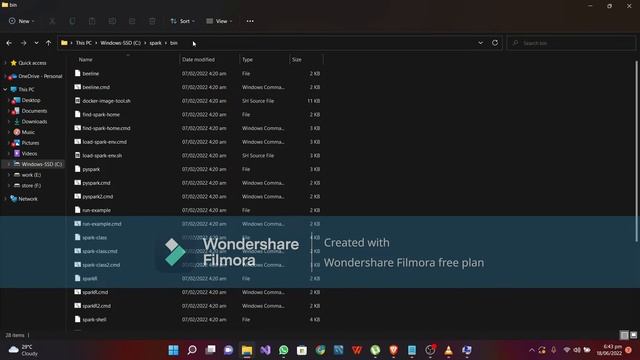
Task: Open the View dropdown
Action: pyautogui.click(x=219, y=21)
